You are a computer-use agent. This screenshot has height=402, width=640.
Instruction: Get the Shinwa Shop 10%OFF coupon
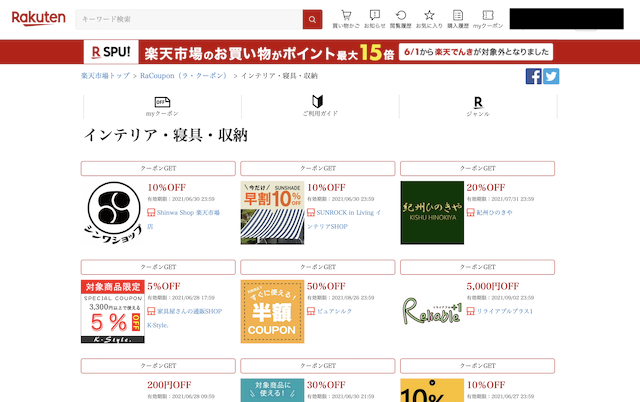(x=158, y=168)
